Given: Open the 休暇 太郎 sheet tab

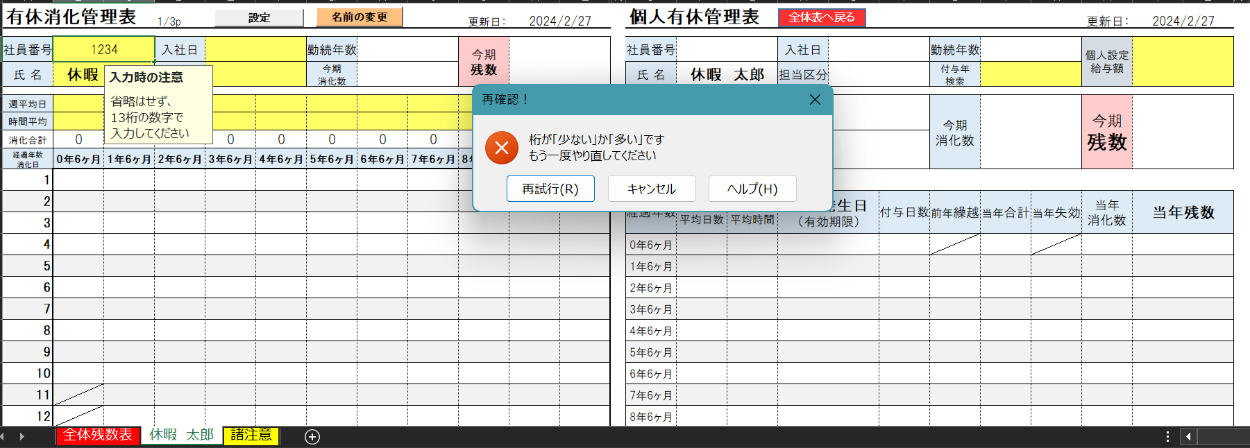Looking at the screenshot, I should pos(181,435).
